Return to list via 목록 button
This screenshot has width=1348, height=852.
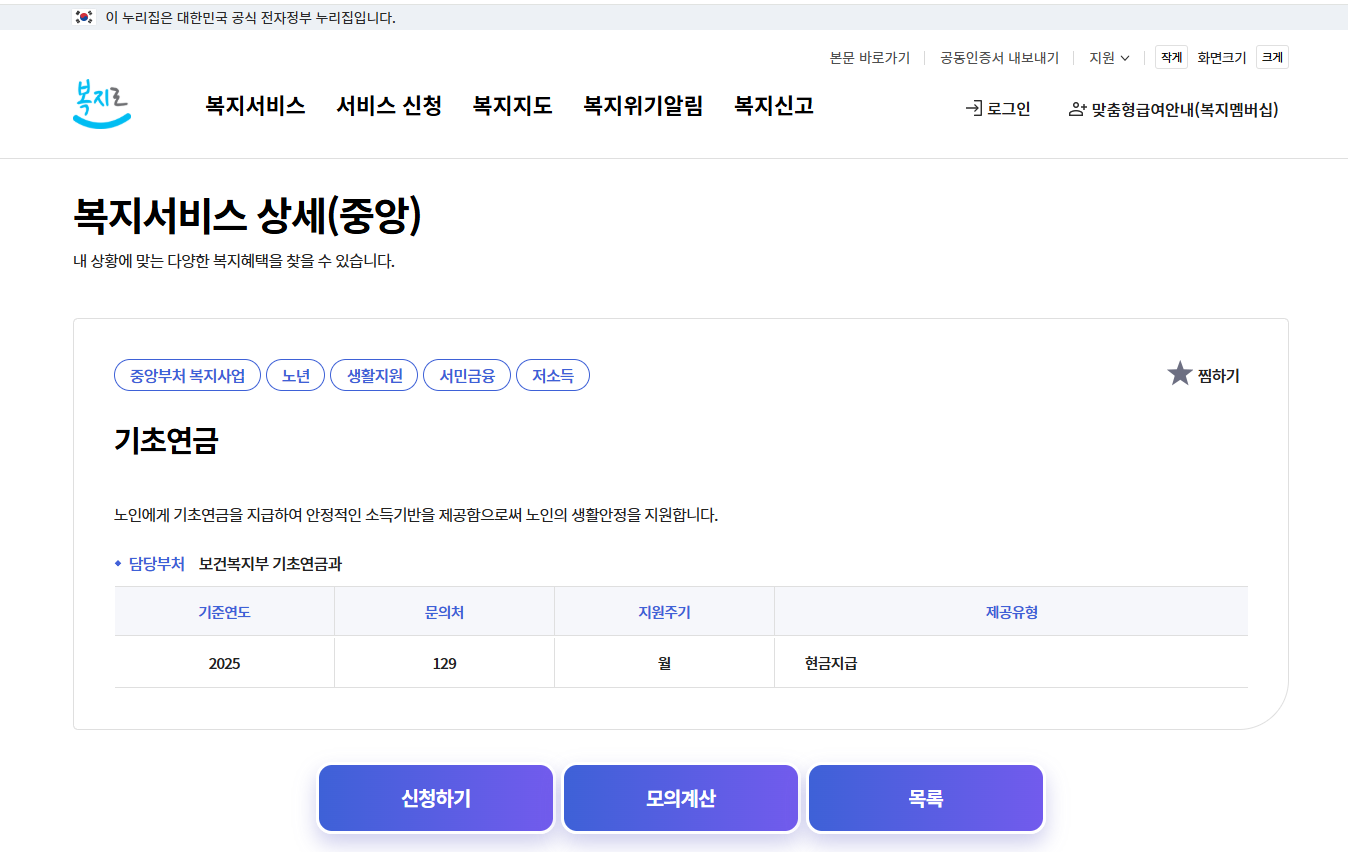click(x=925, y=797)
